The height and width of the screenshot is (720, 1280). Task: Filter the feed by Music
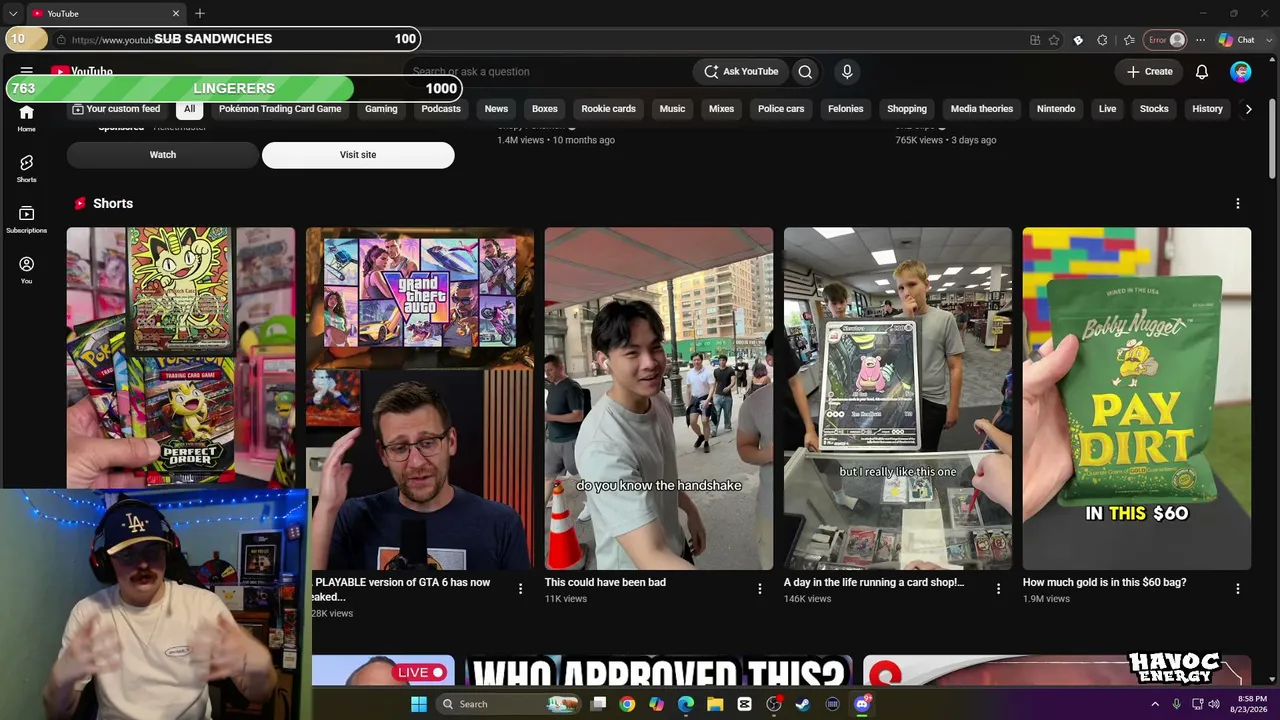click(x=672, y=109)
